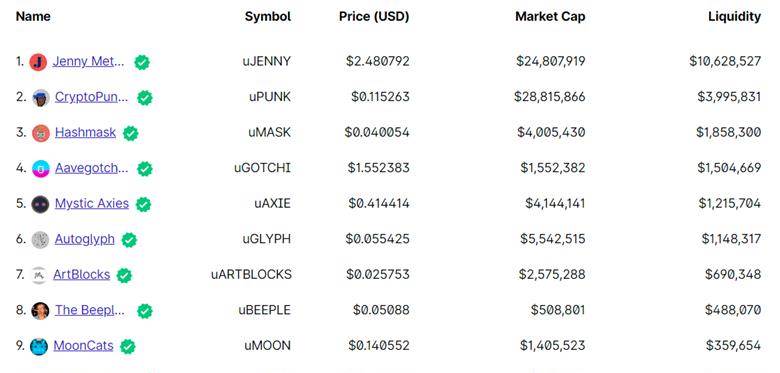Screen dimensions: 780x373
Task: Click the Mystic Axies token icon
Action: click(x=40, y=204)
